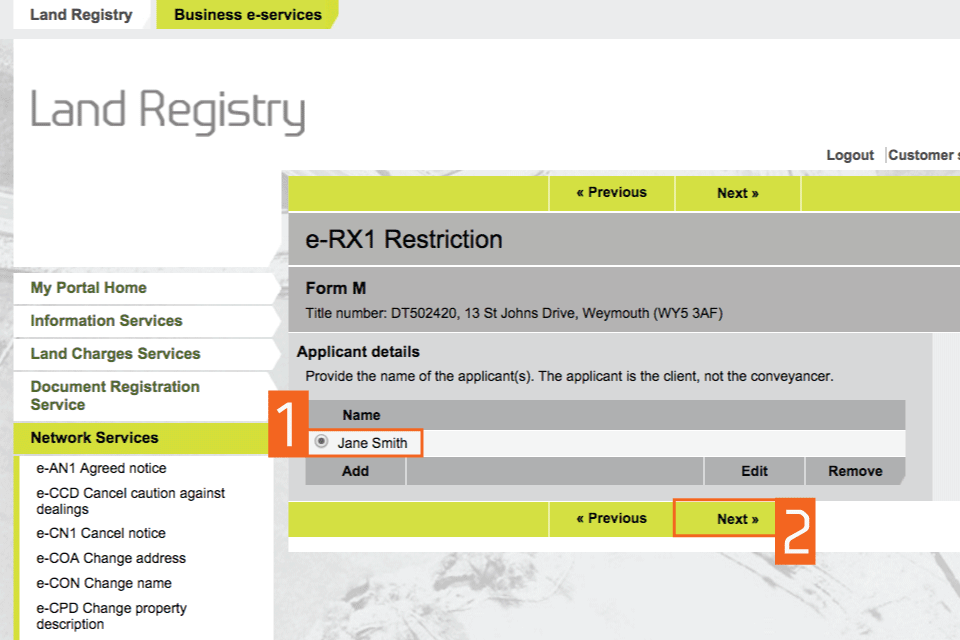
Task: Select the Jane Smith radio button
Action: (x=321, y=442)
